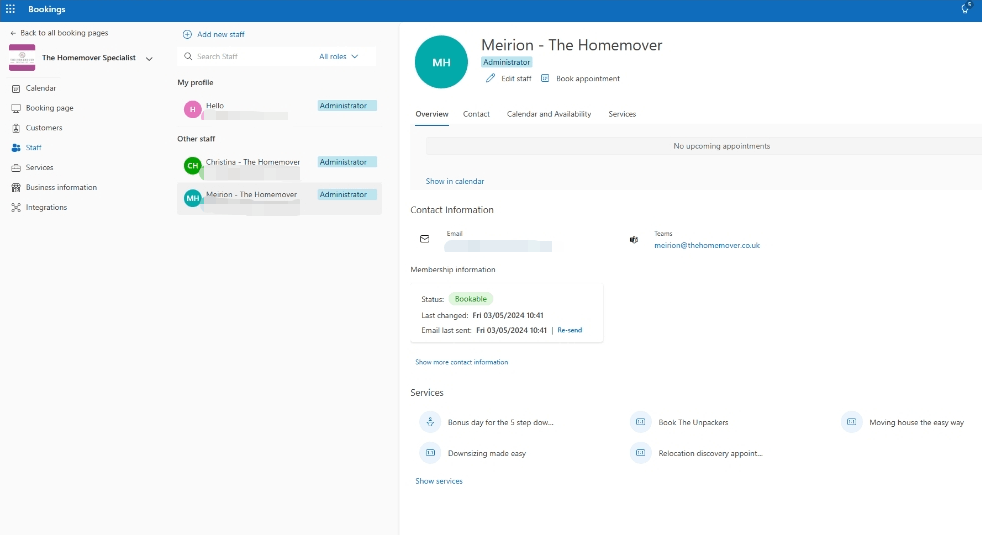
Task: Switch to the Contact tab
Action: [476, 114]
